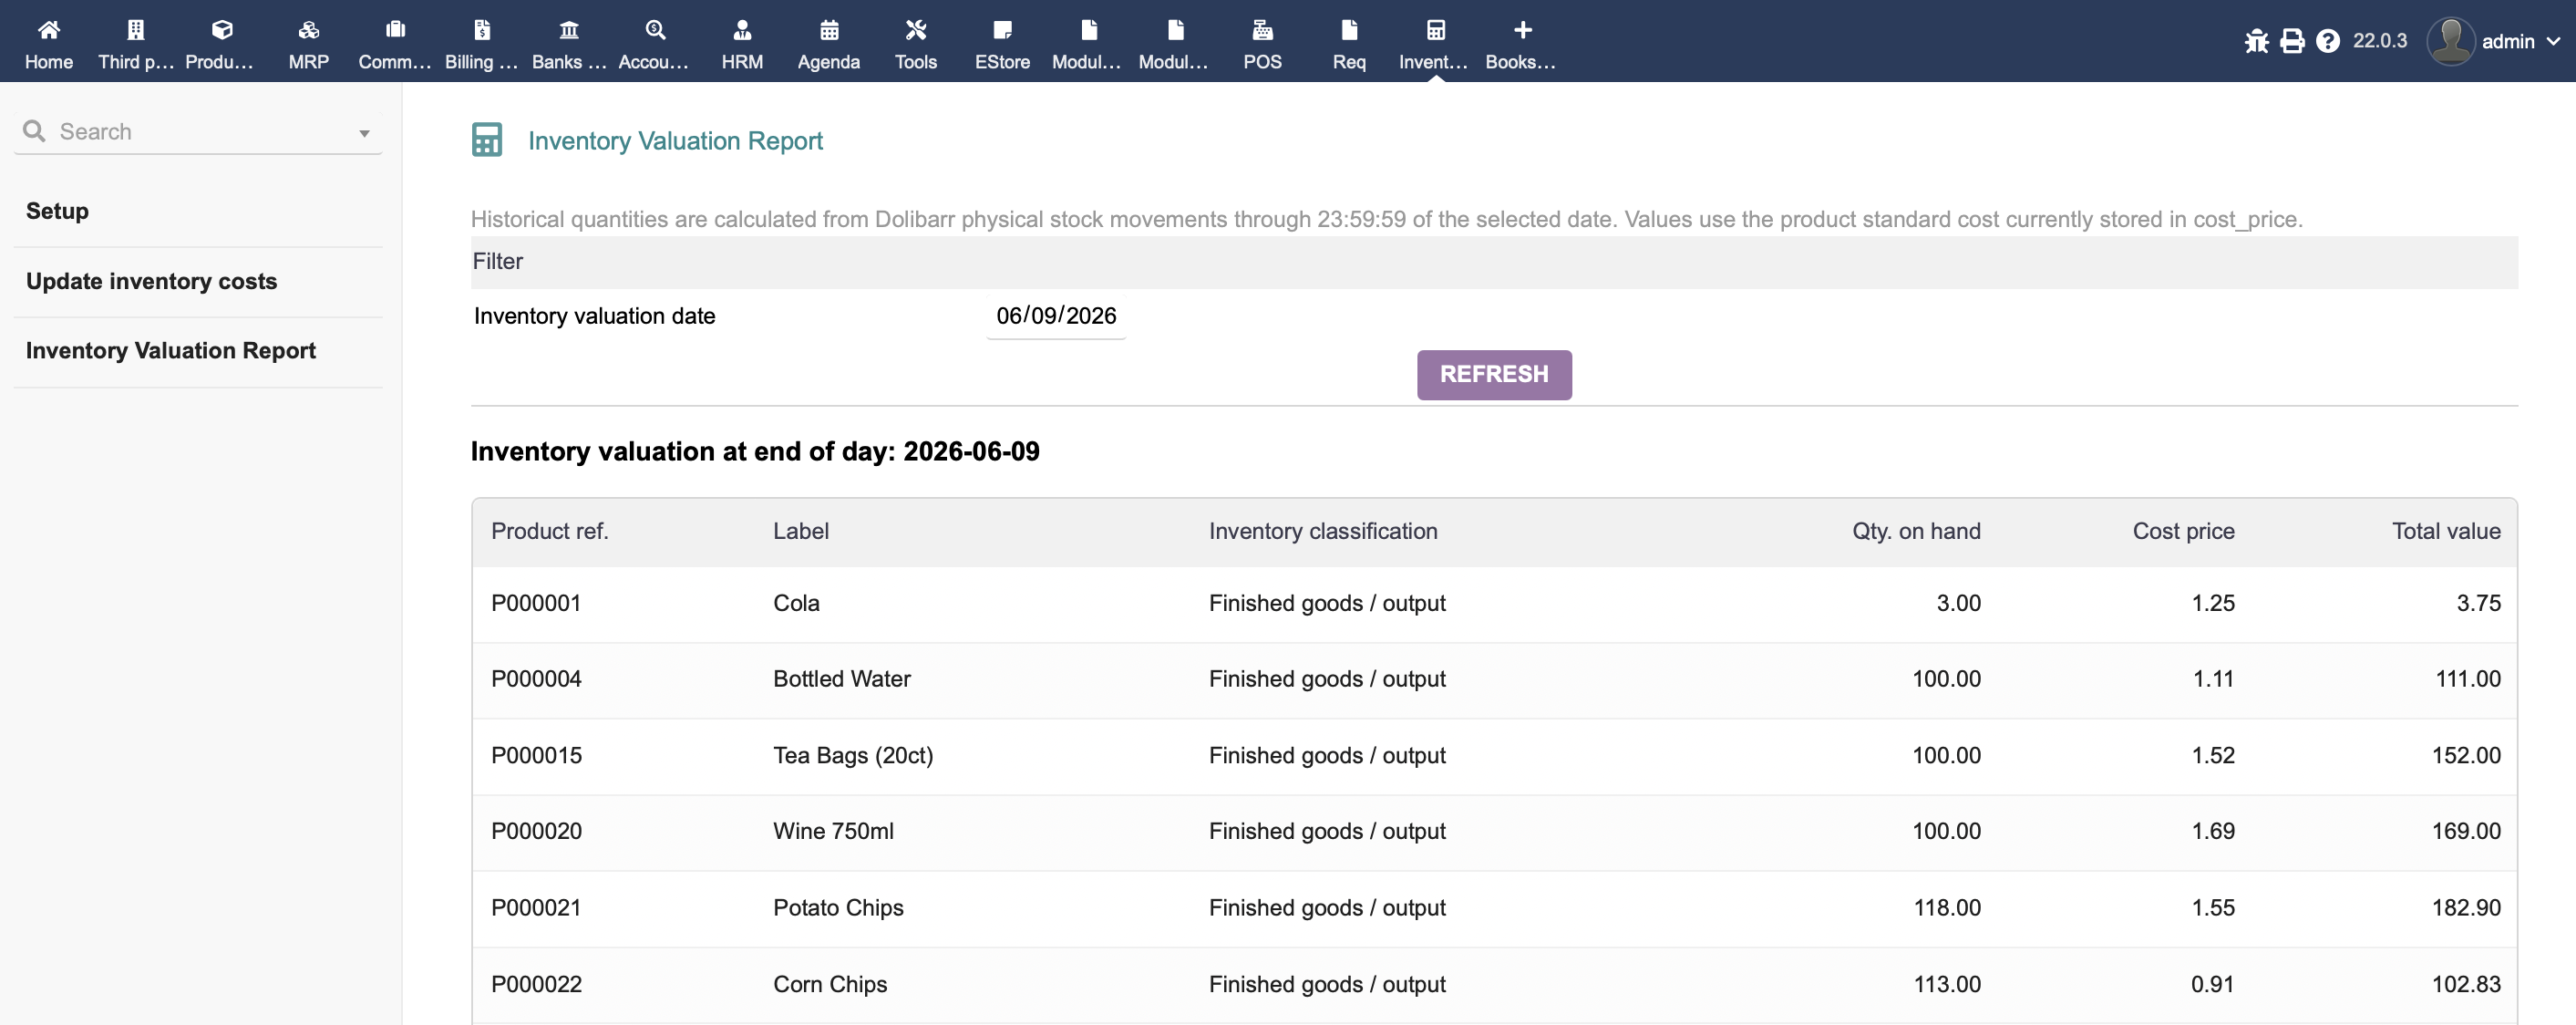
Task: Open Update inventory costs in sidebar
Action: click(151, 281)
